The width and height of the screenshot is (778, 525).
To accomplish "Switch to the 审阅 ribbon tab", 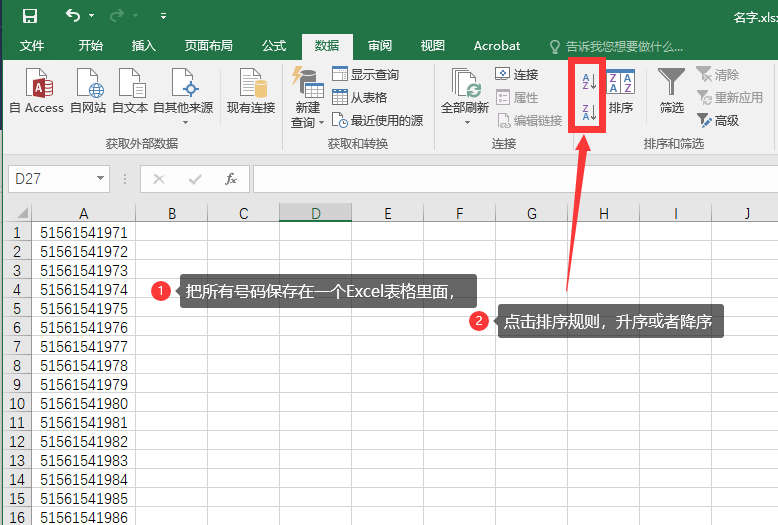I will click(x=380, y=46).
